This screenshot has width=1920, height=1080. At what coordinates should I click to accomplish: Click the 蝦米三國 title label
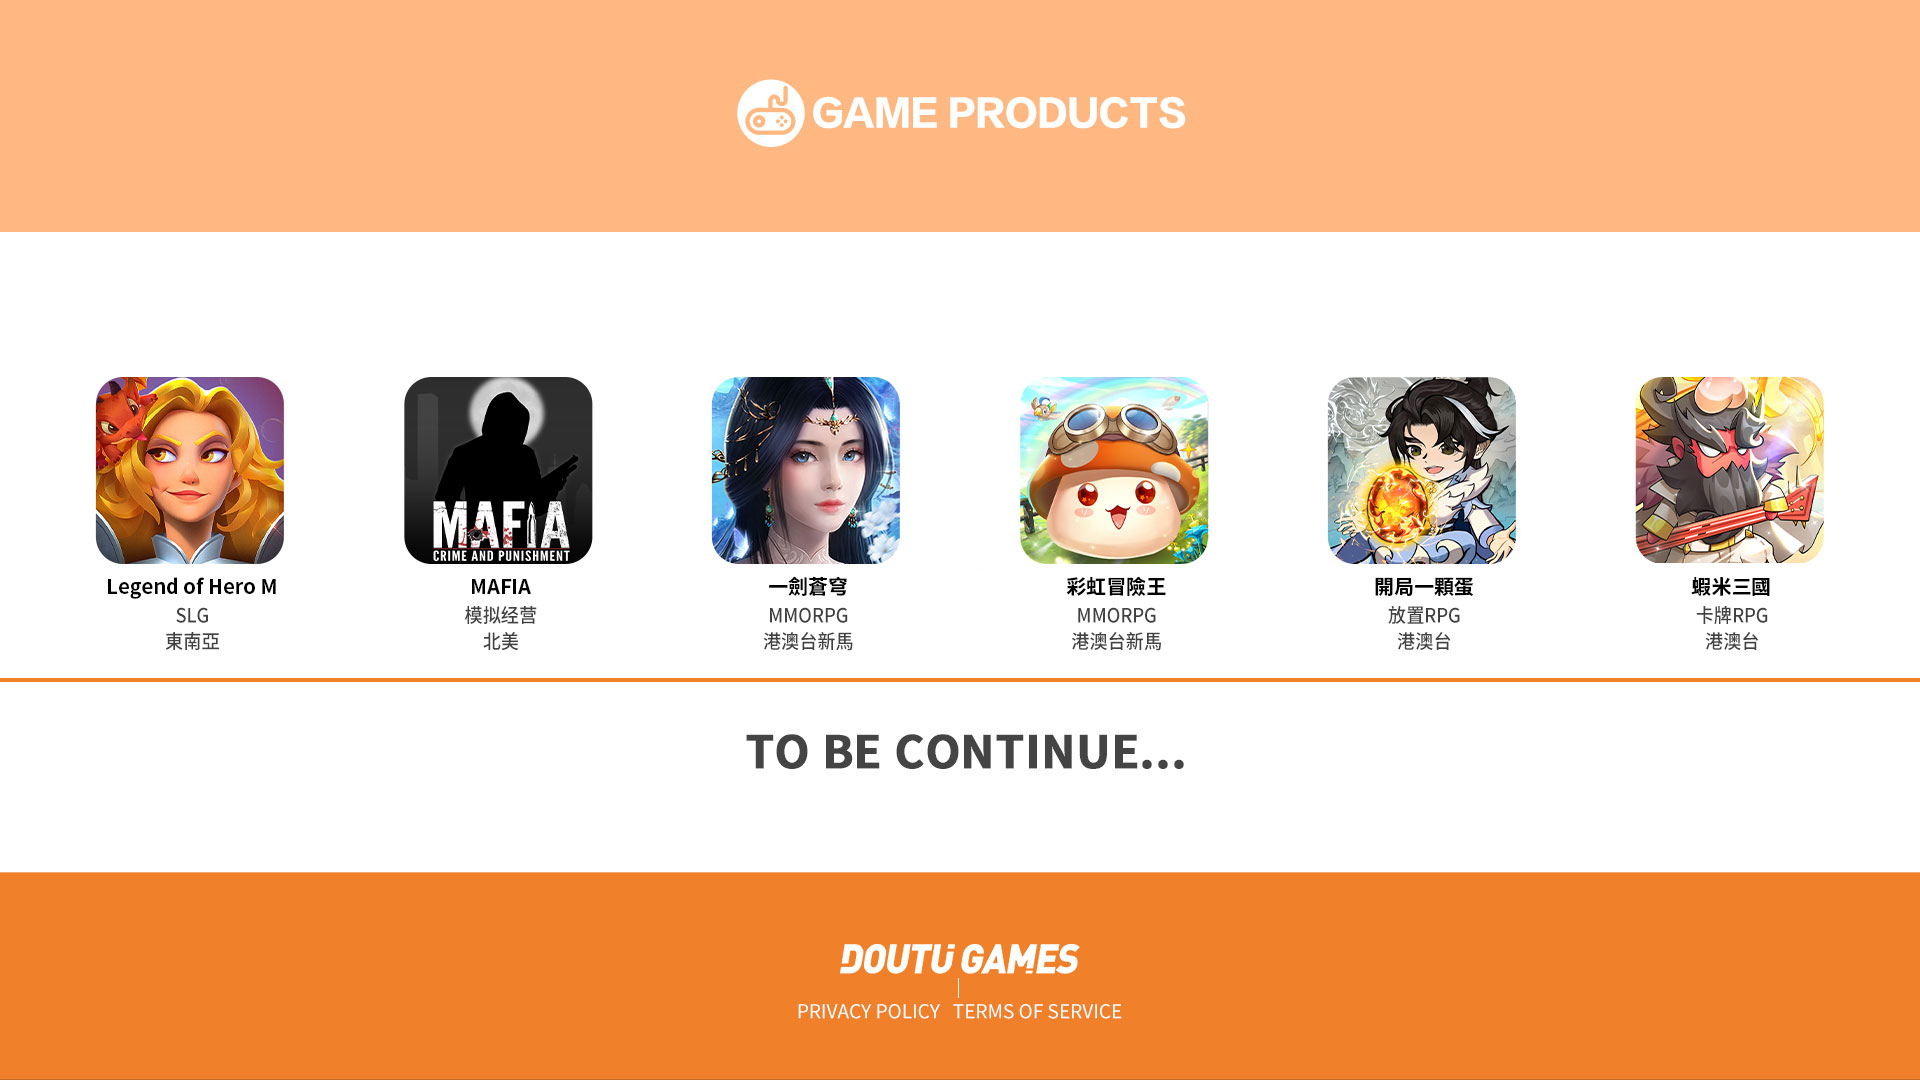[1732, 587]
